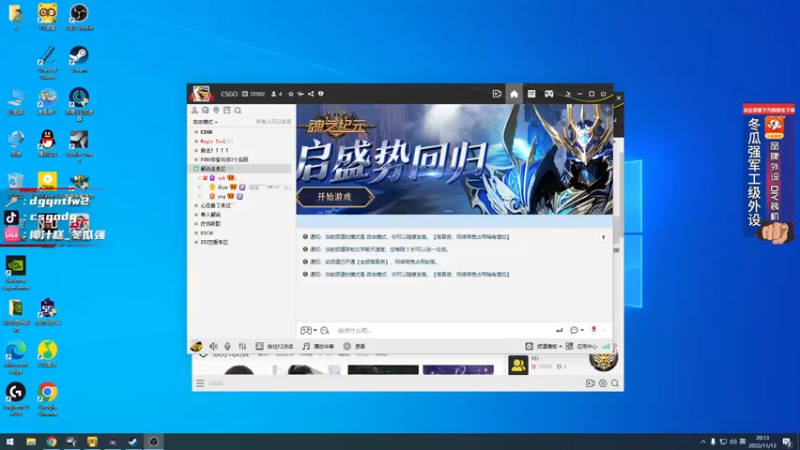The width and height of the screenshot is (800, 450).
Task: Click the 开始游戏 button on banner
Action: [x=335, y=197]
